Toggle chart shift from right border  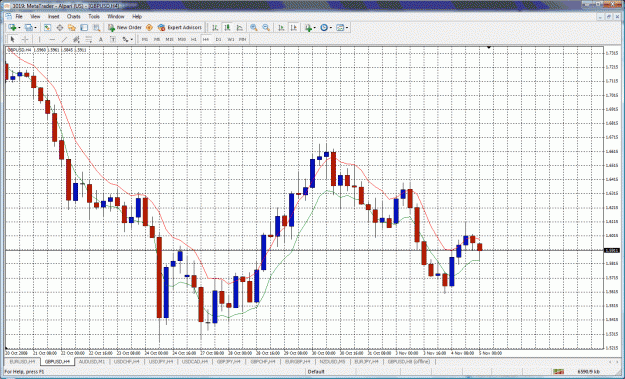(x=294, y=27)
